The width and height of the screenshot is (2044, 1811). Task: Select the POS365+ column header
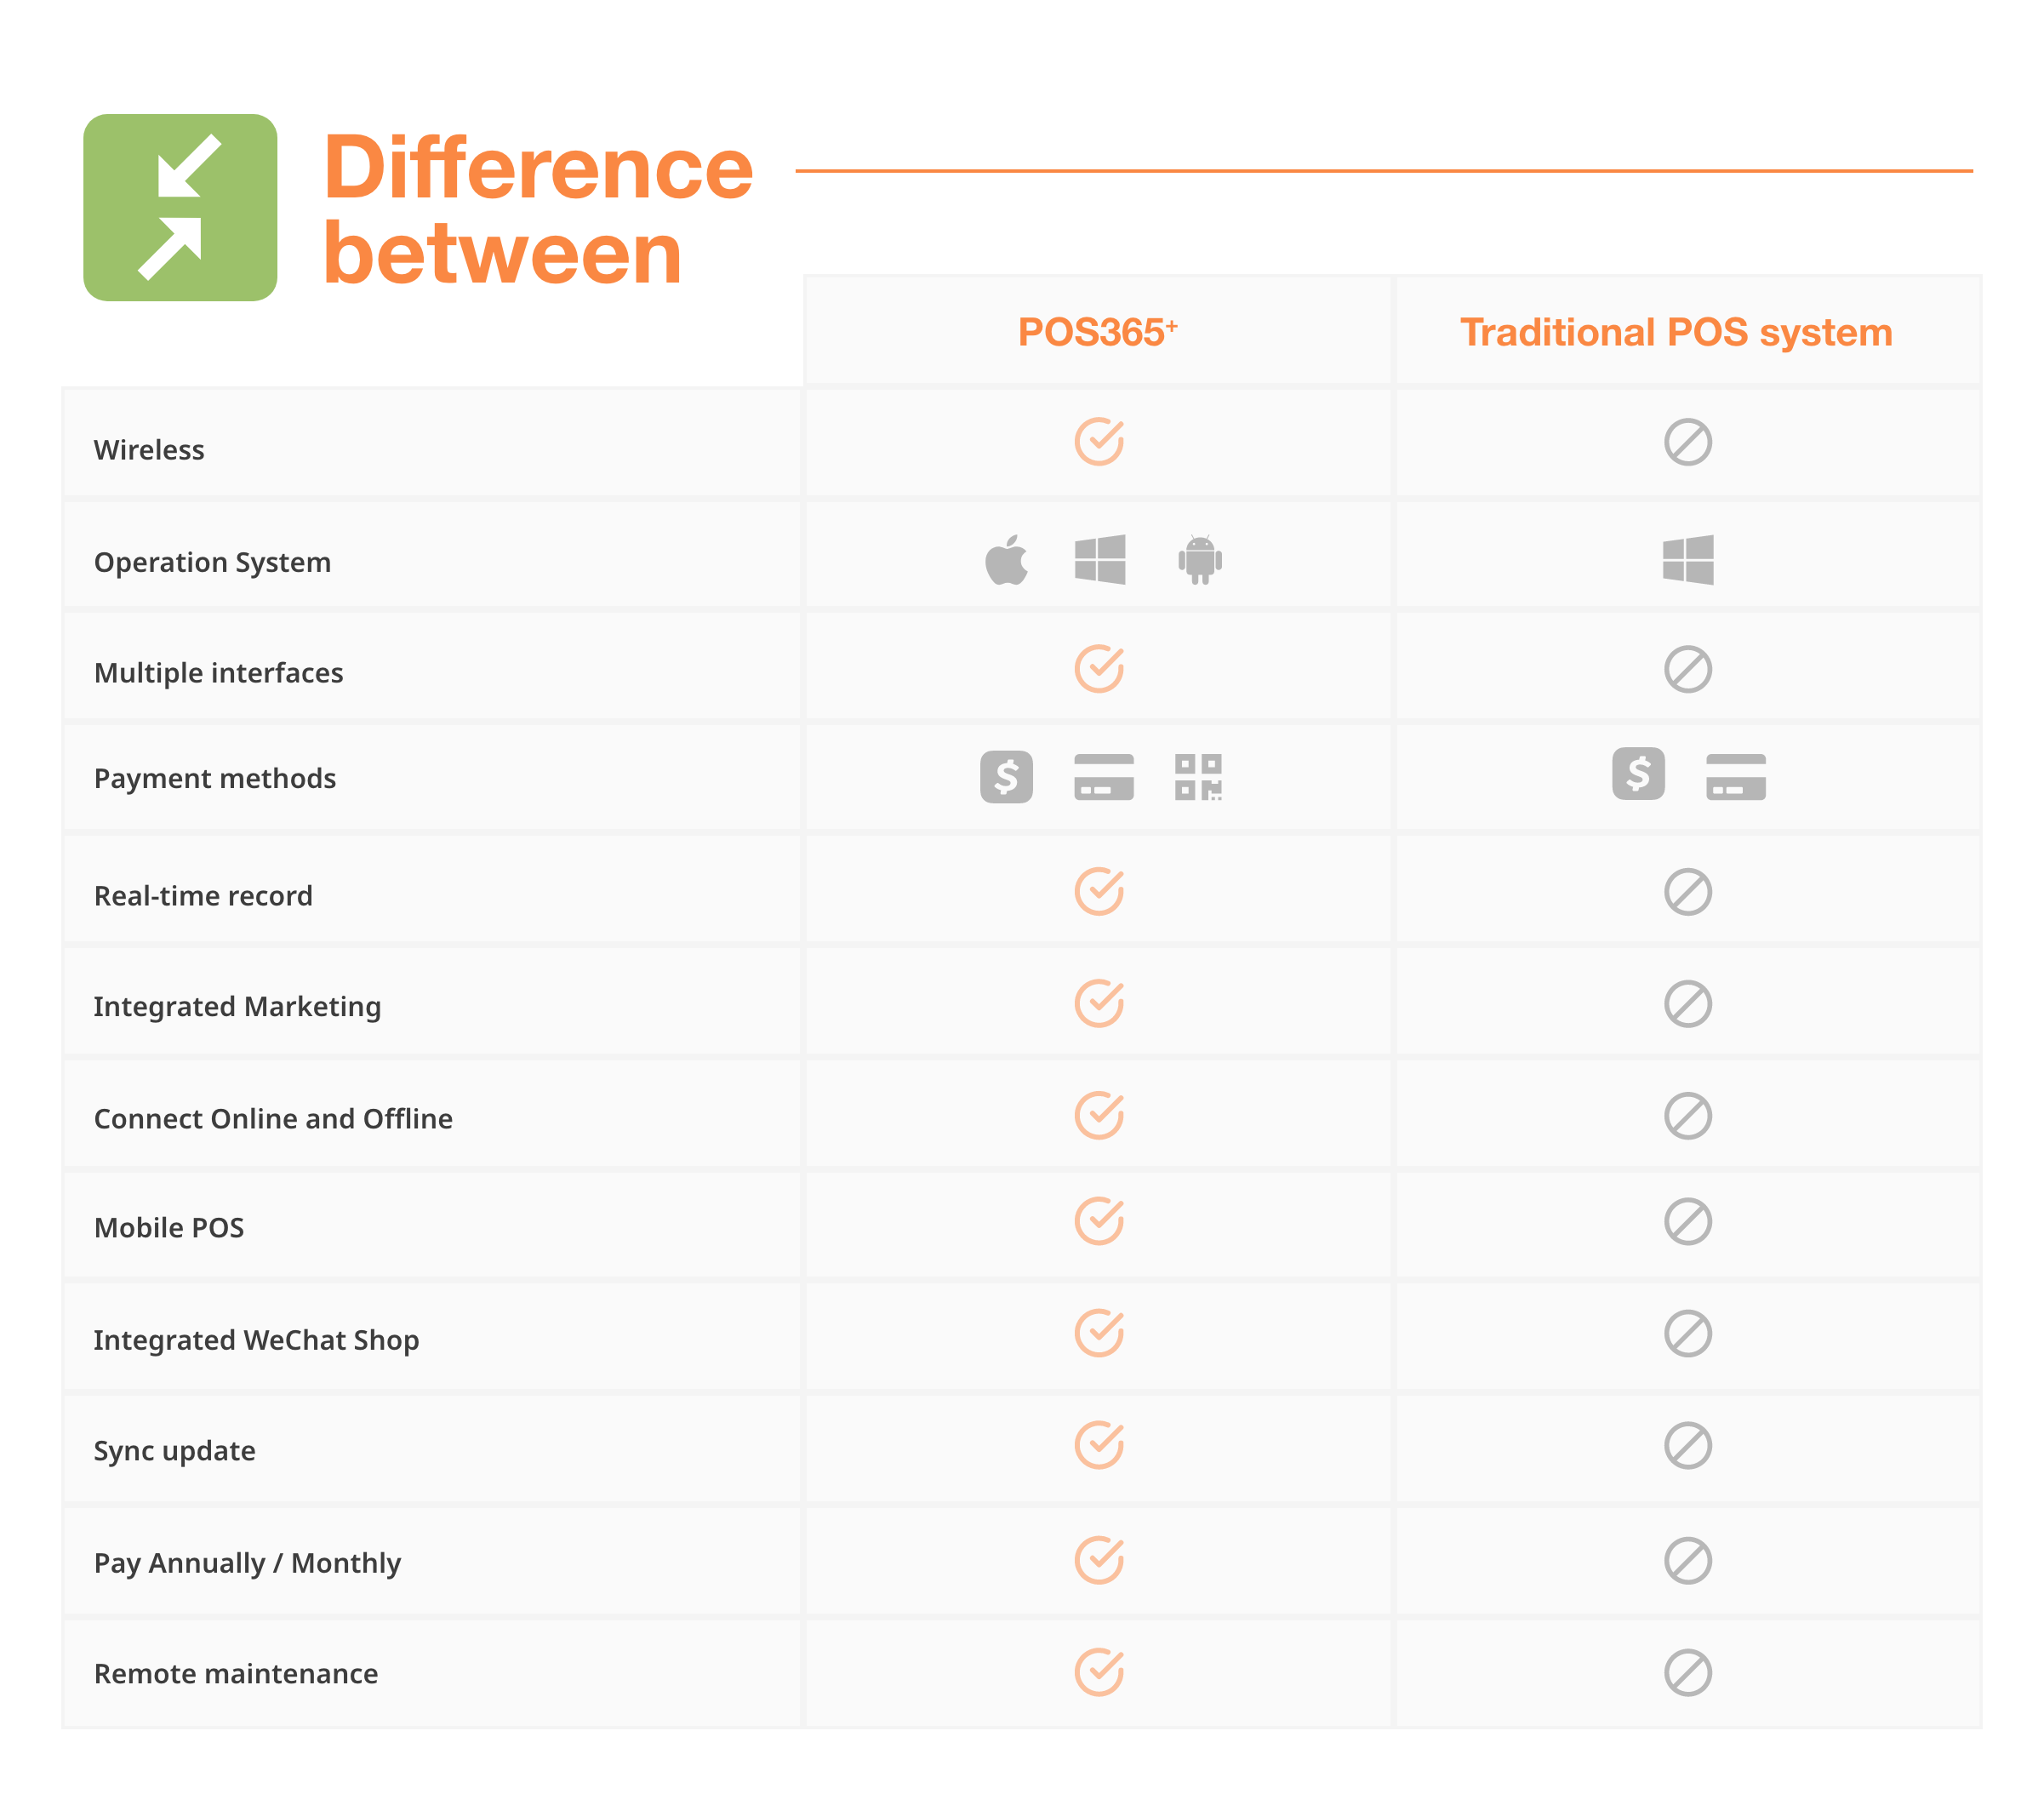click(x=1097, y=332)
